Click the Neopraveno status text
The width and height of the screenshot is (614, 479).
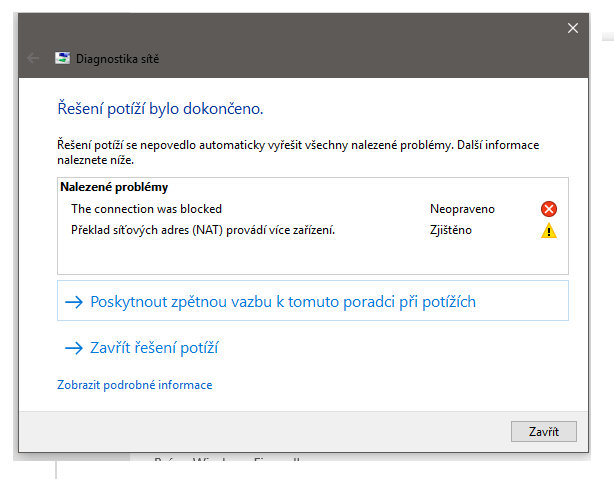[x=462, y=209]
